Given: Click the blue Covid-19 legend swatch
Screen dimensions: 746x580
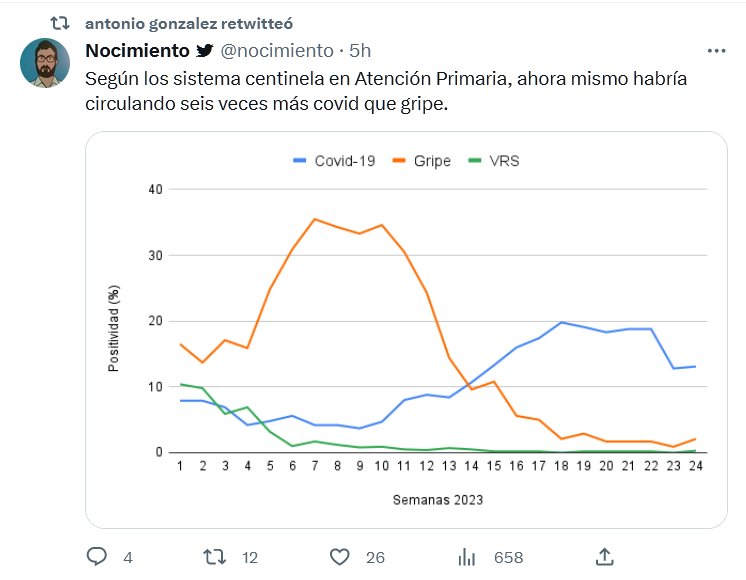Looking at the screenshot, I should tap(300, 161).
